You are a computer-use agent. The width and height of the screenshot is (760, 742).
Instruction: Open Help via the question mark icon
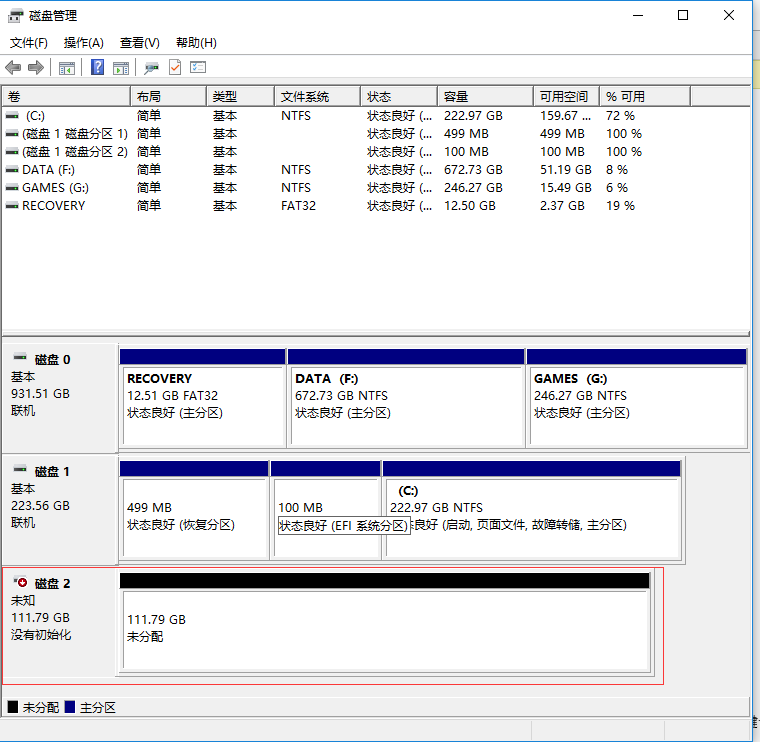click(98, 67)
